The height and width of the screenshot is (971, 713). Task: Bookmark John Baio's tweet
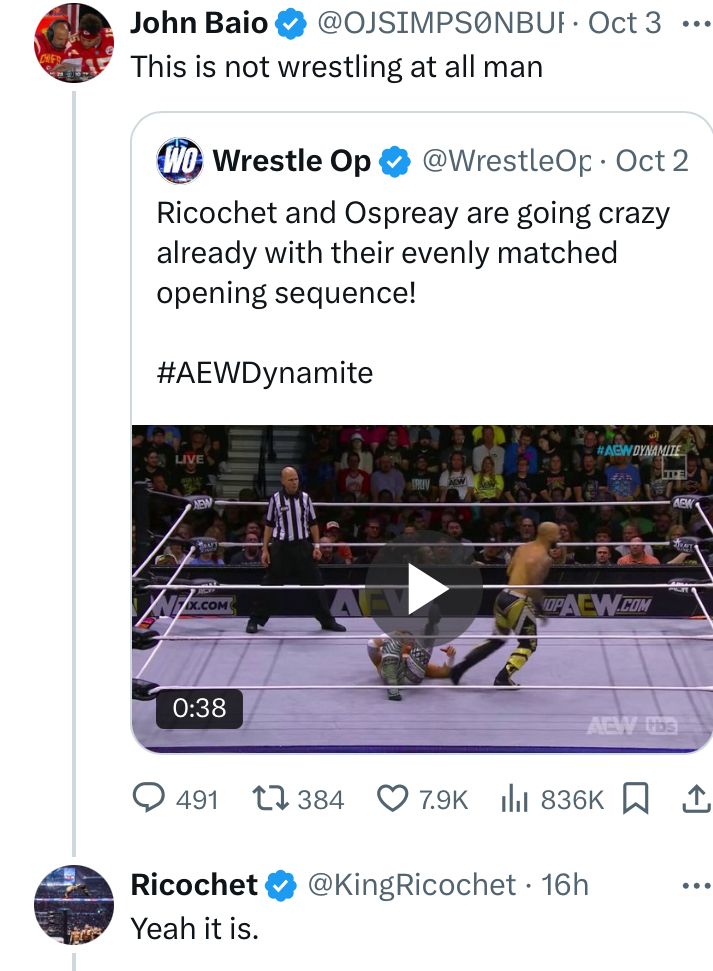(635, 798)
